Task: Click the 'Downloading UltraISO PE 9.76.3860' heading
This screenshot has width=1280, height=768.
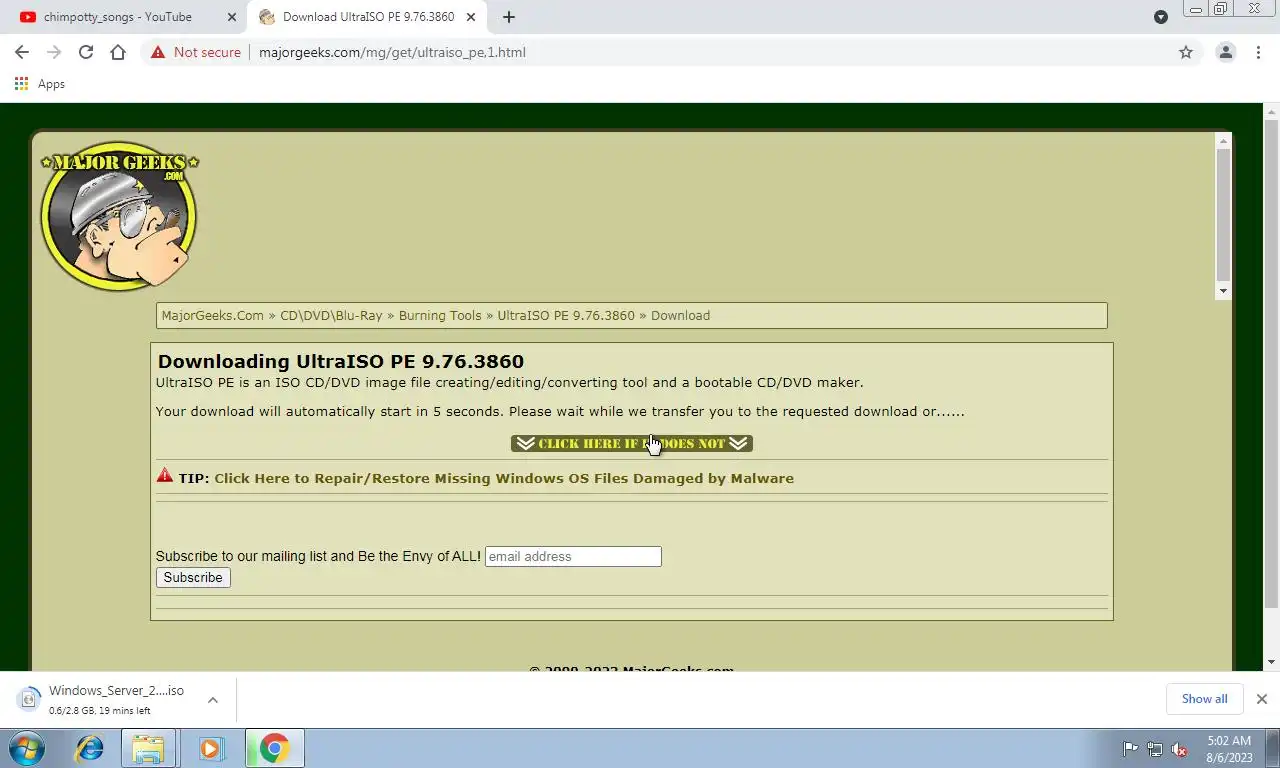Action: (341, 361)
